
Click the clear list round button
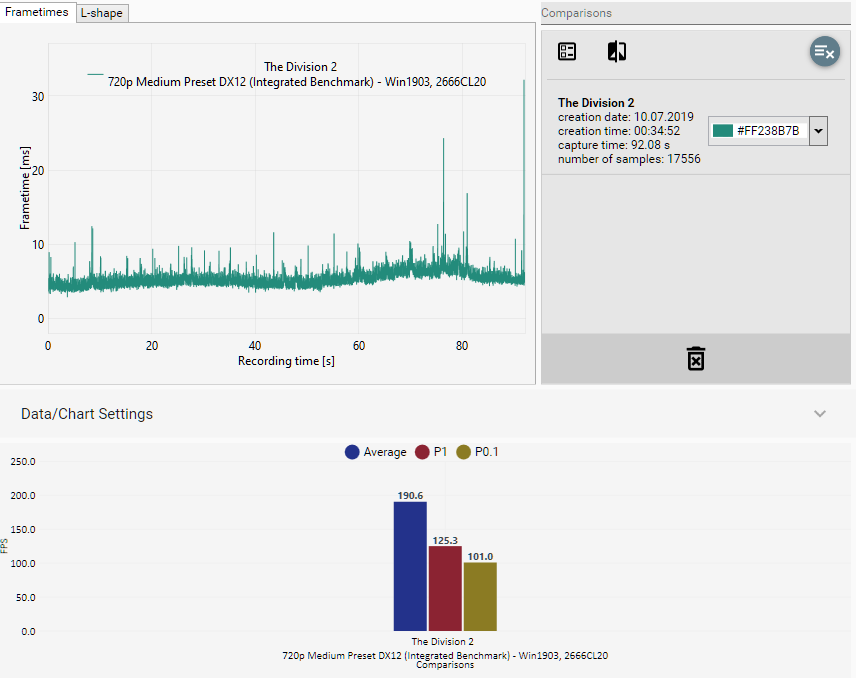tap(824, 52)
